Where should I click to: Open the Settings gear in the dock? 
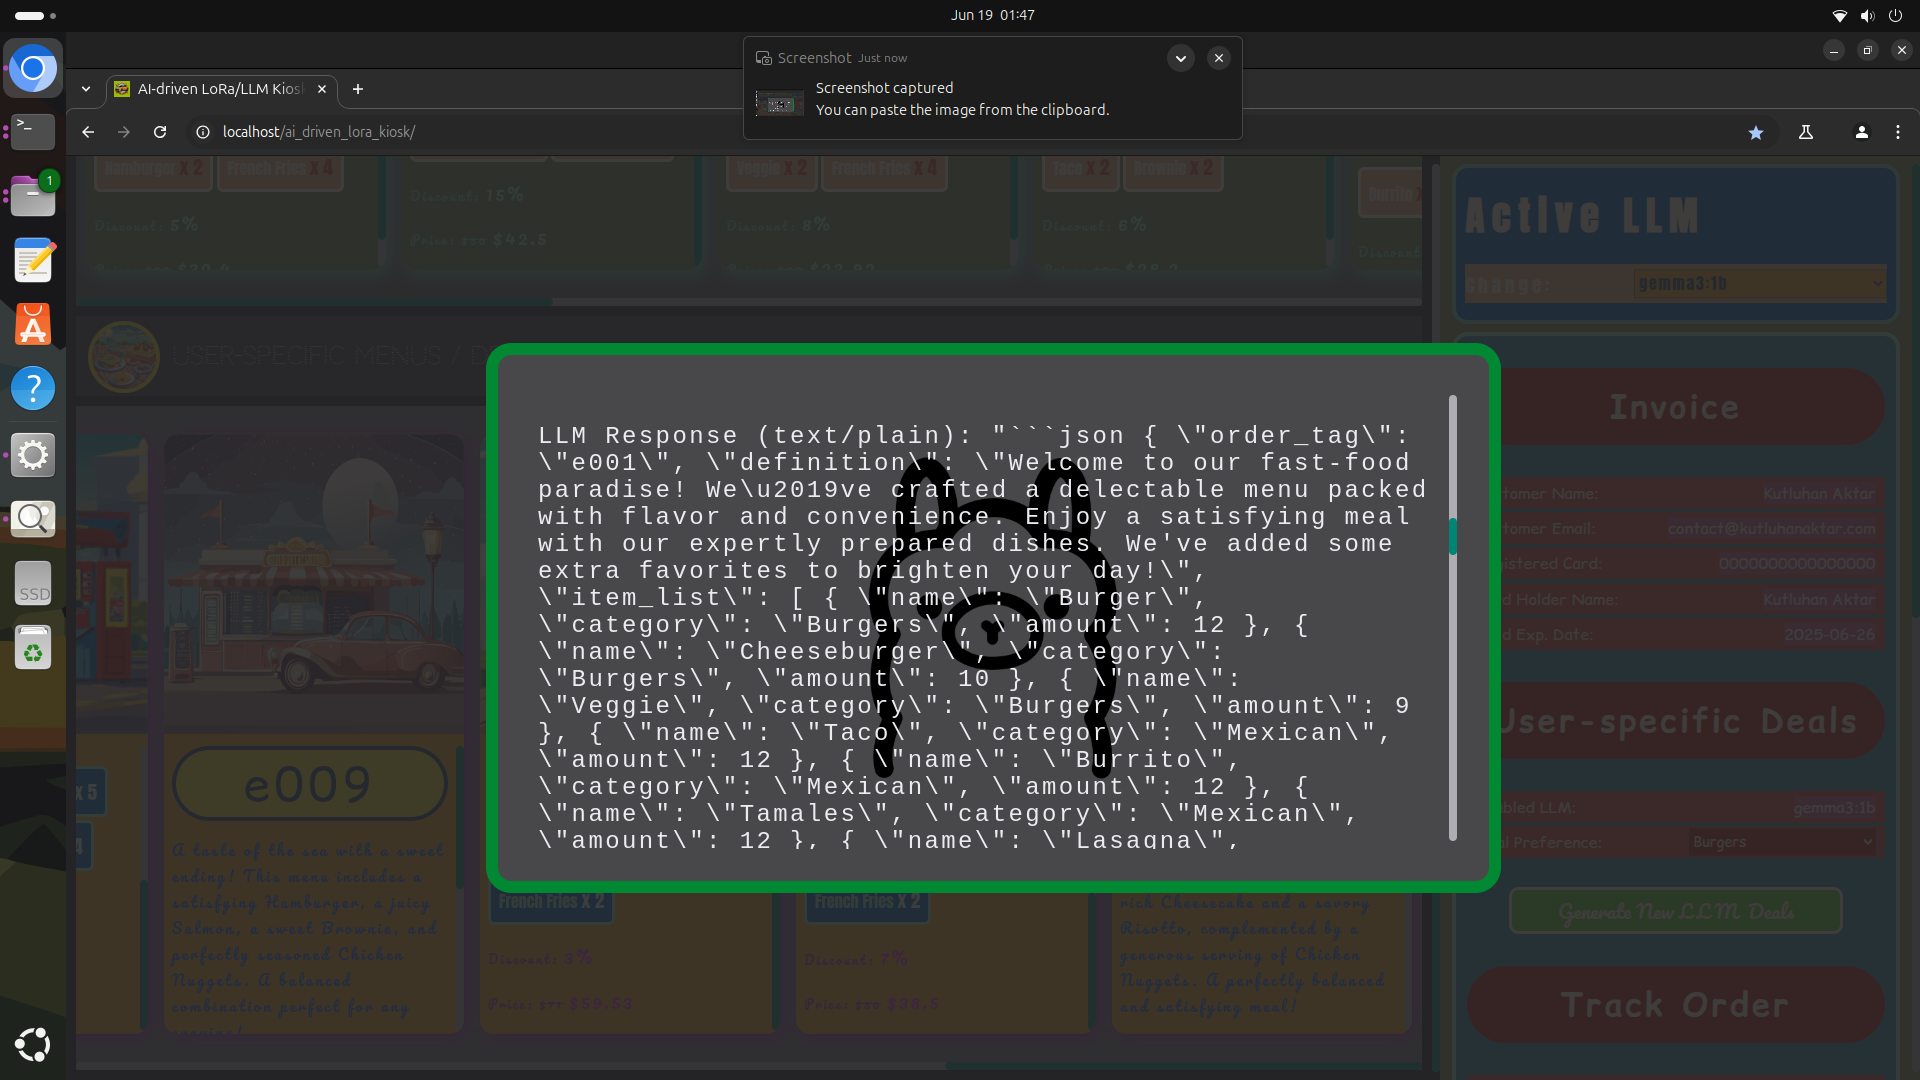click(33, 455)
